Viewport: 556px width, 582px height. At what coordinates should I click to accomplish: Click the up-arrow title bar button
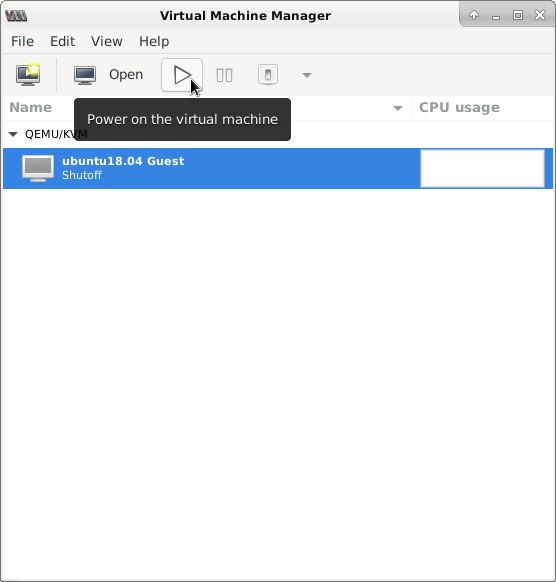(474, 15)
